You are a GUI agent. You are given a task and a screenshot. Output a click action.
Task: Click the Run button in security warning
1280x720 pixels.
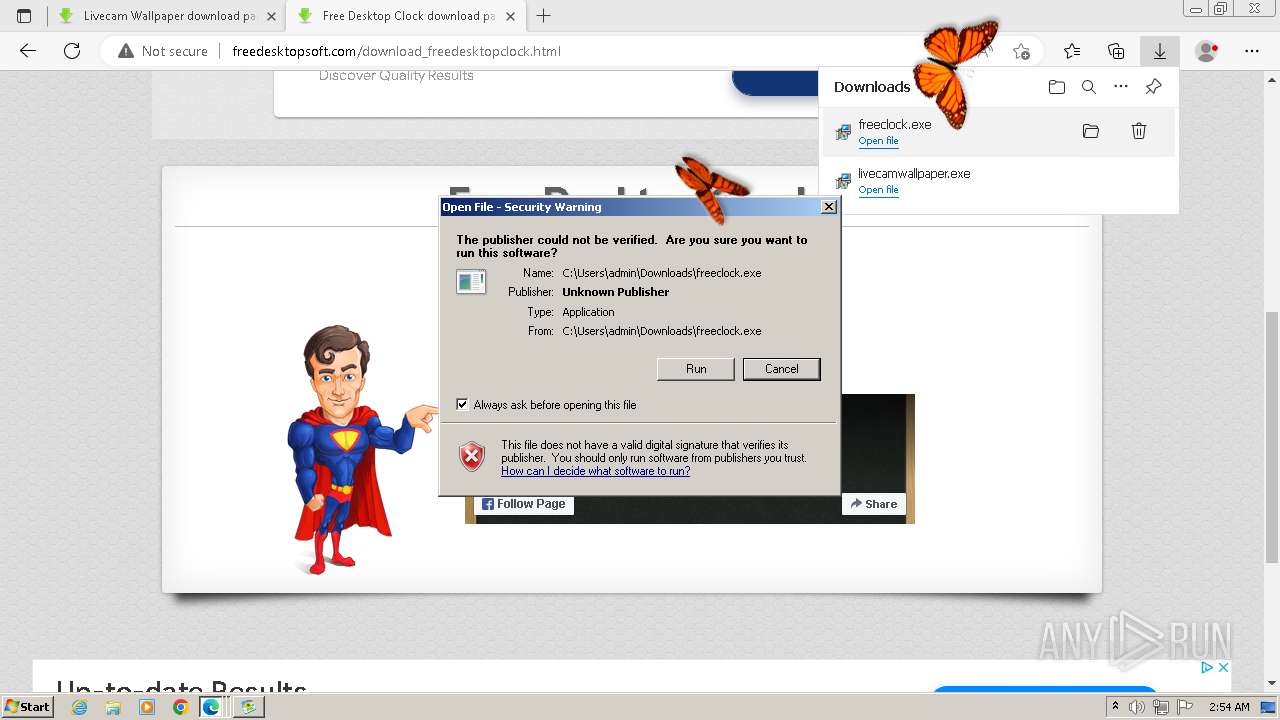coord(696,369)
